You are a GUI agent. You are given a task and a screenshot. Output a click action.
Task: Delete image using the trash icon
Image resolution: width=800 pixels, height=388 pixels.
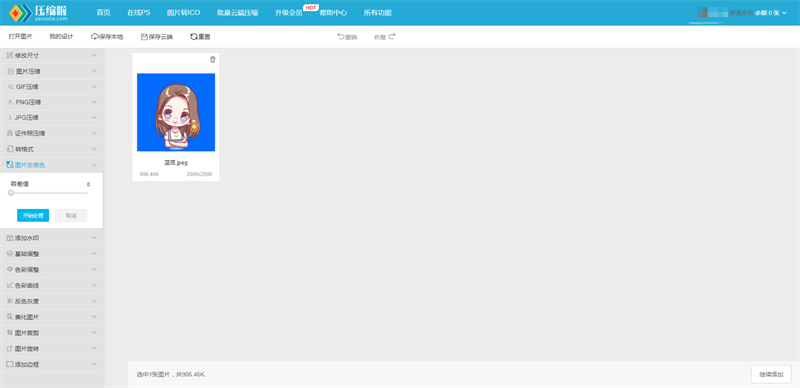coord(213,60)
